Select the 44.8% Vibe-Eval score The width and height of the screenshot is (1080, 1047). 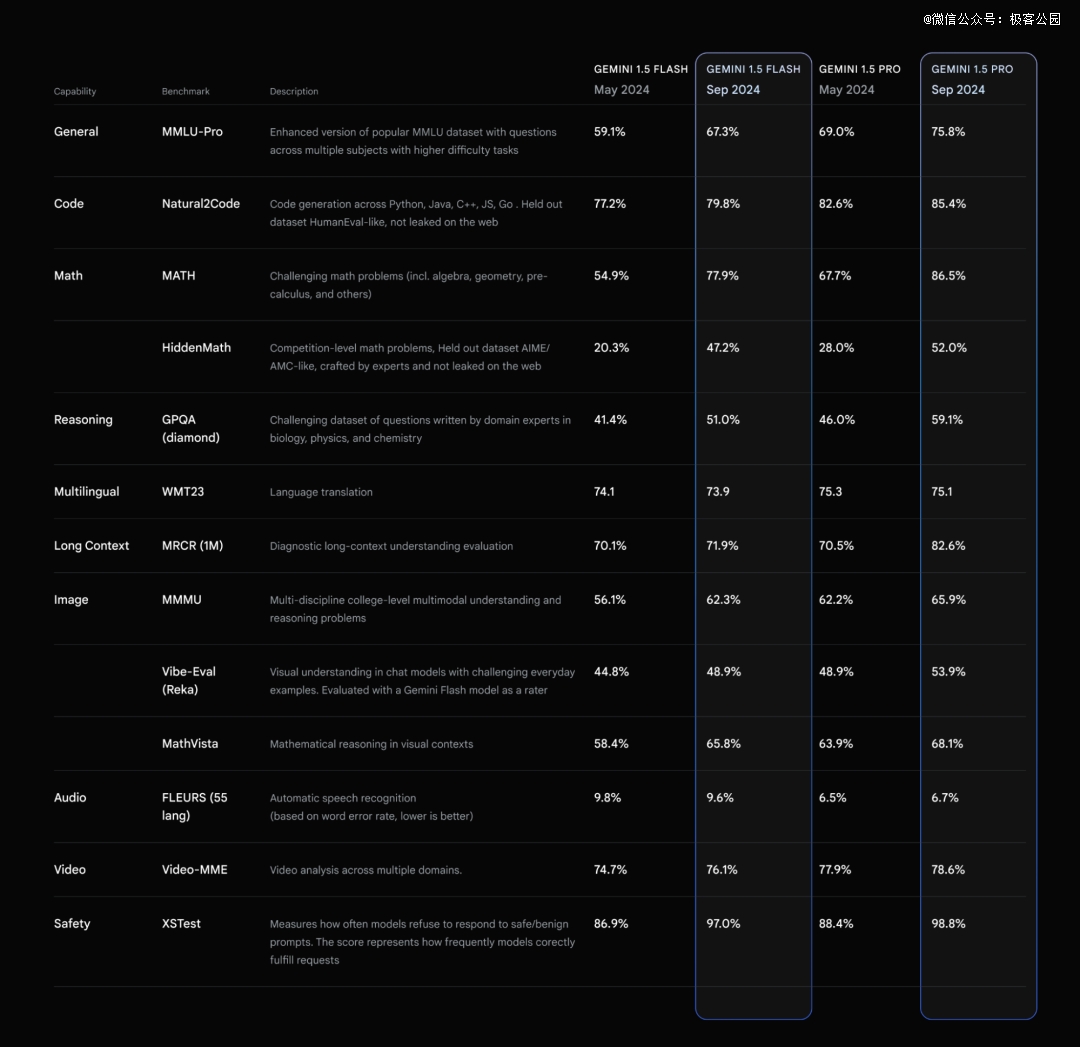click(611, 672)
